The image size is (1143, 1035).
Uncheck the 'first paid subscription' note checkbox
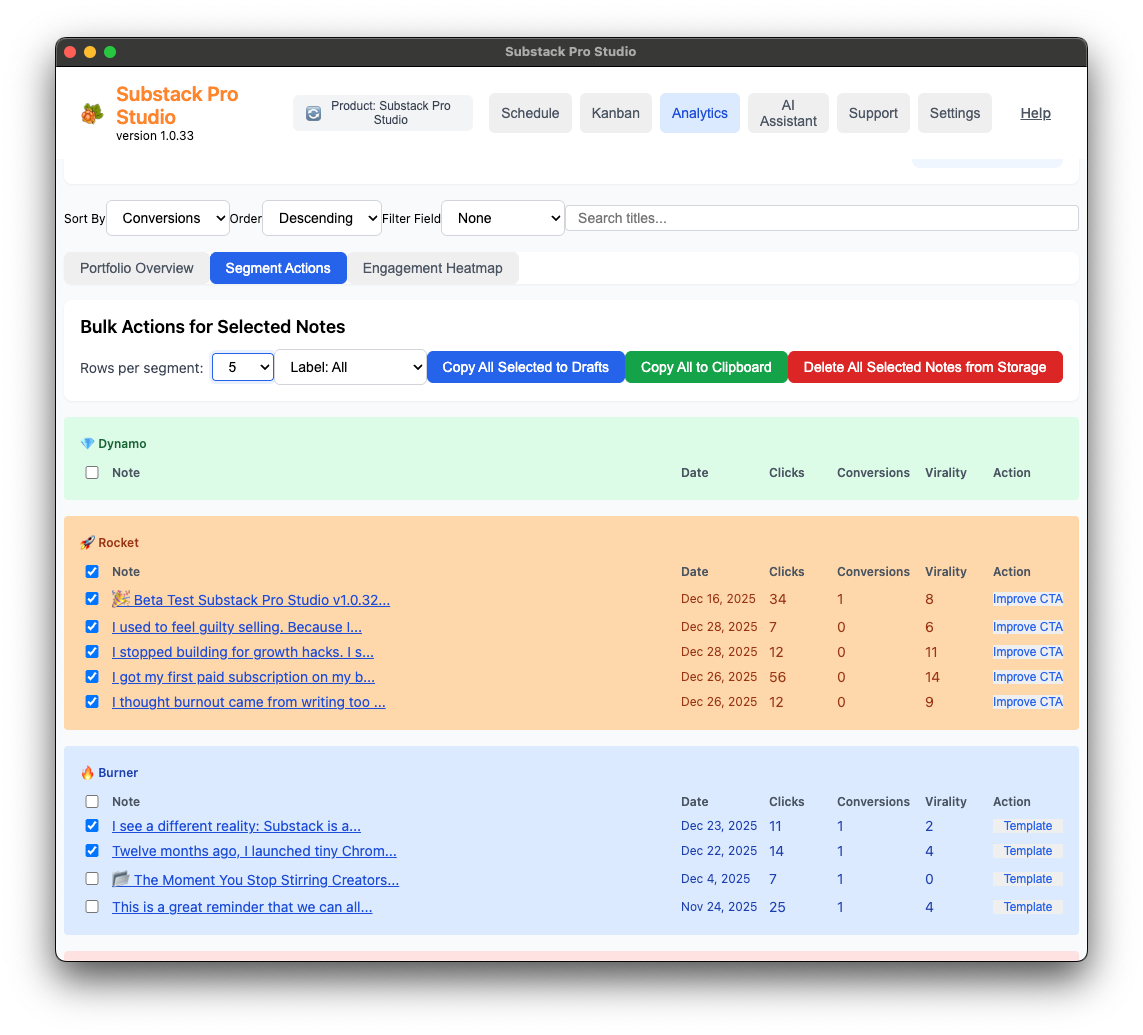(x=92, y=676)
